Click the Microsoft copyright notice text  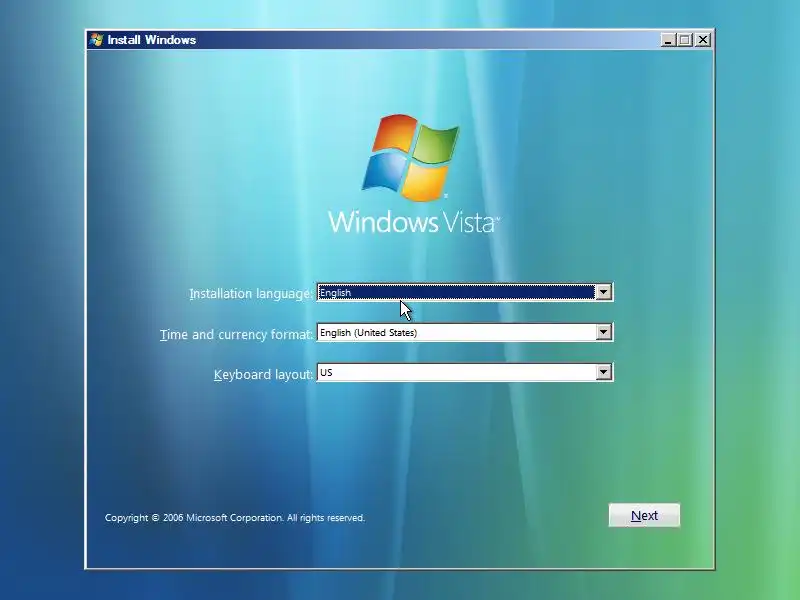click(235, 517)
